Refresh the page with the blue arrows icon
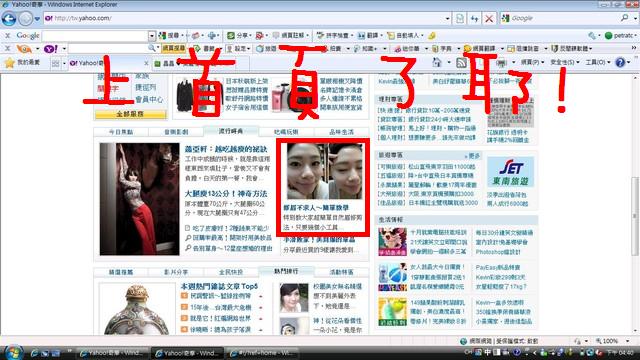Viewport: 640px width, 360px height. click(474, 18)
